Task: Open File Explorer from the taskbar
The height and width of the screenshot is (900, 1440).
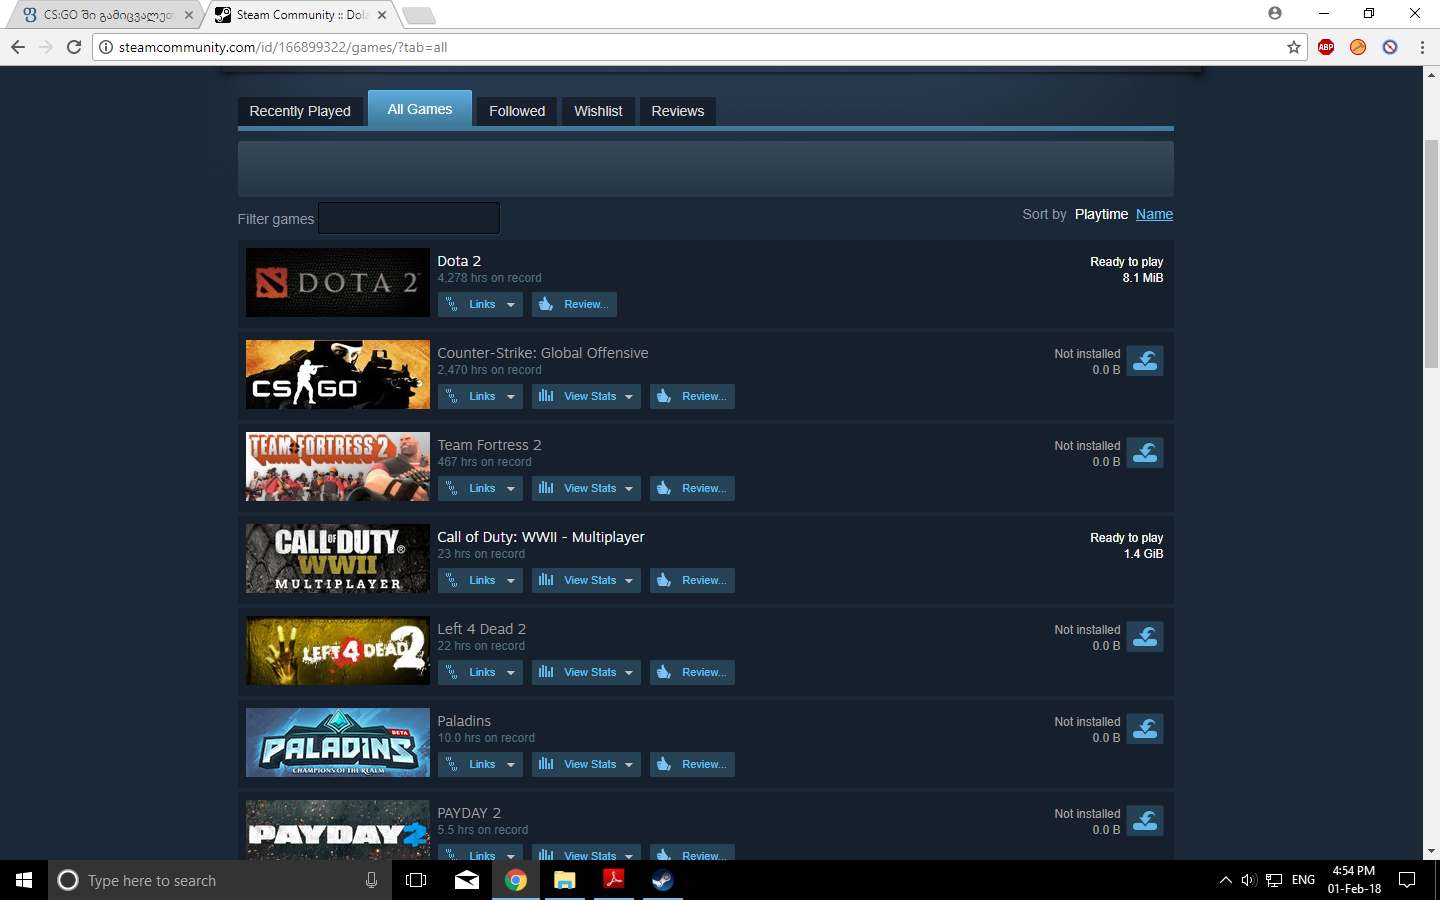Action: 565,880
